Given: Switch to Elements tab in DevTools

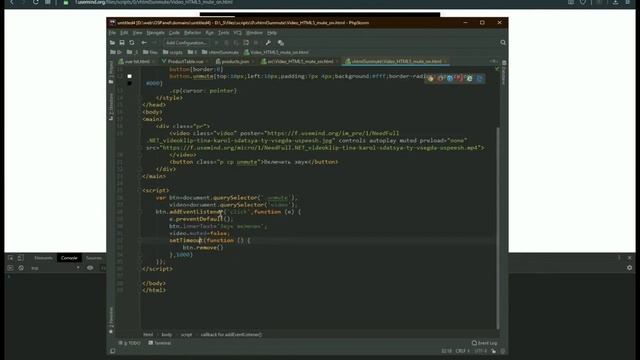Looking at the screenshot, I should pos(43,258).
